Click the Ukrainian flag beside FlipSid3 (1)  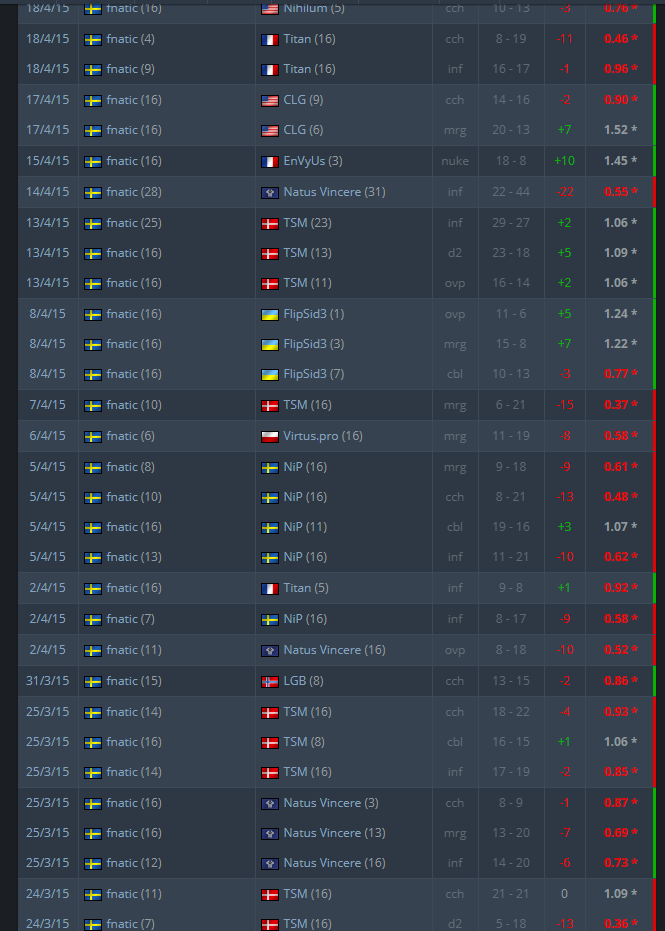point(270,314)
